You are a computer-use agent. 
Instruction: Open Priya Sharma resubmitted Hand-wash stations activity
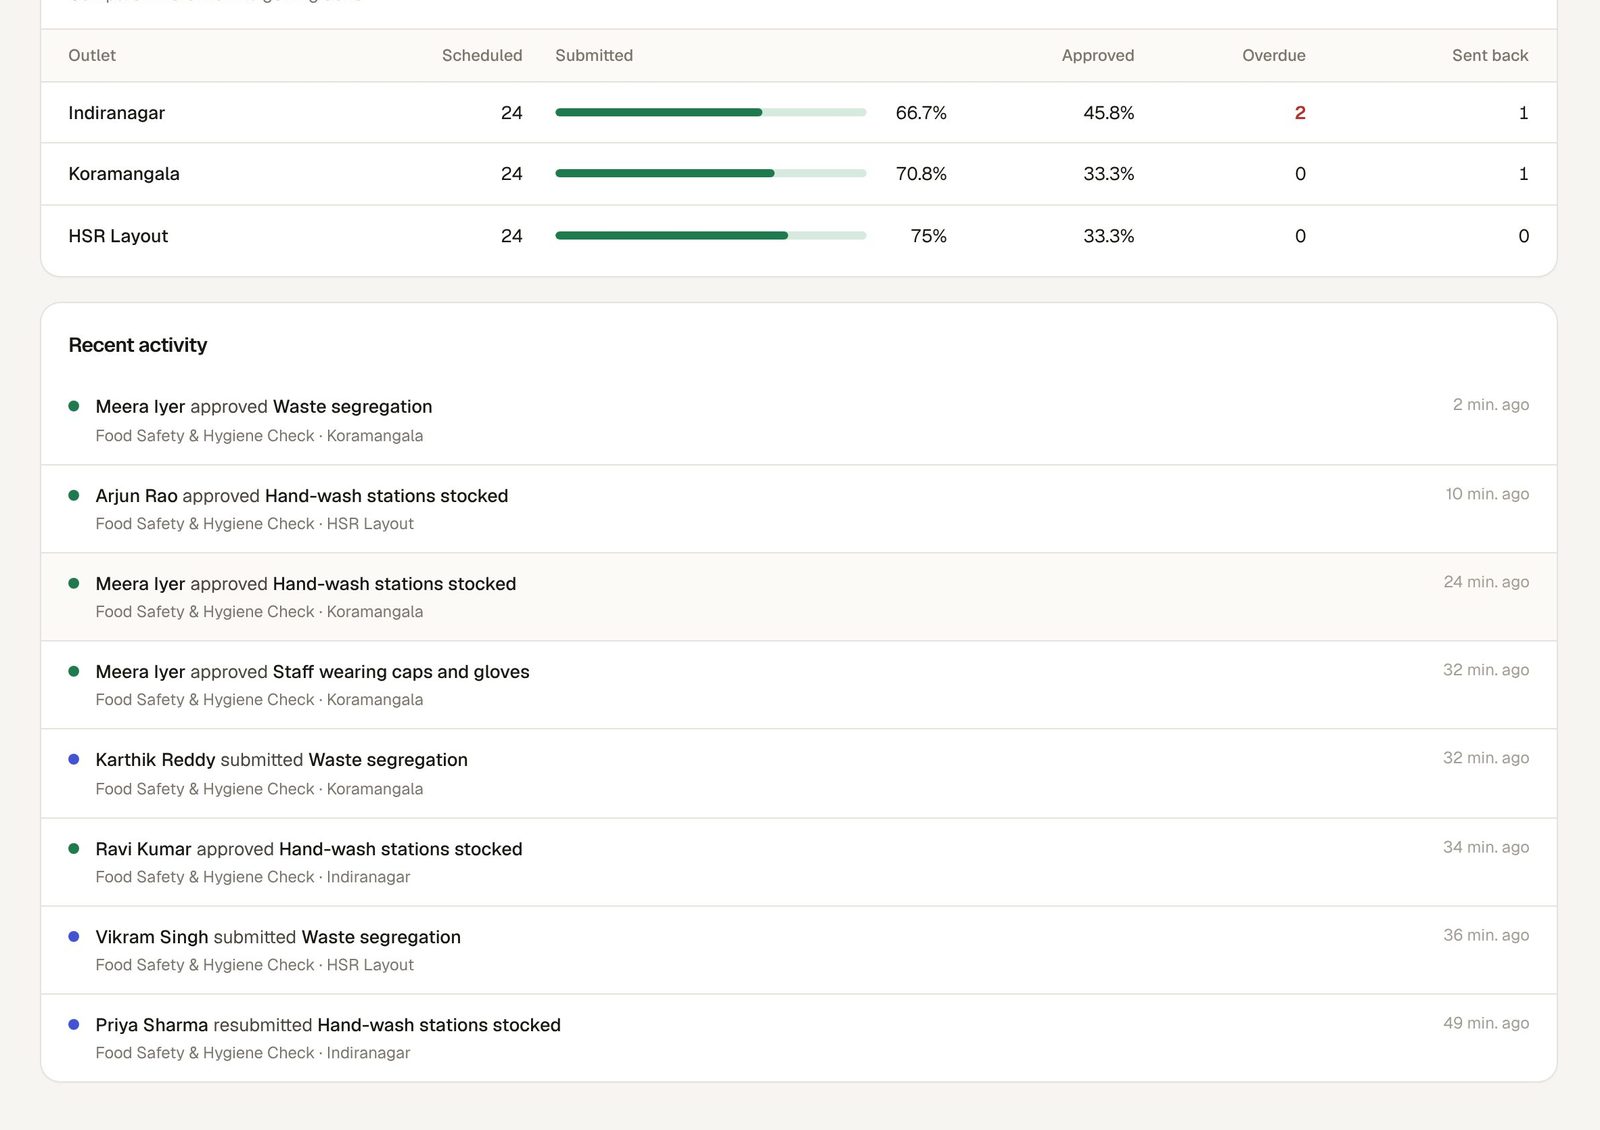[x=799, y=1038]
